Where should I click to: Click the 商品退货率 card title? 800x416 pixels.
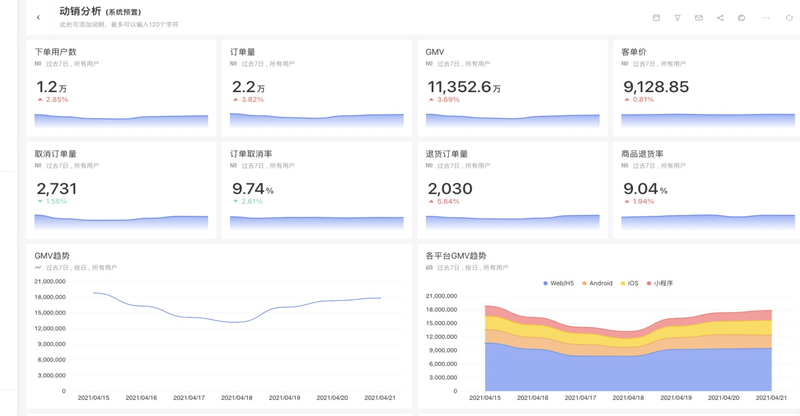pos(644,154)
